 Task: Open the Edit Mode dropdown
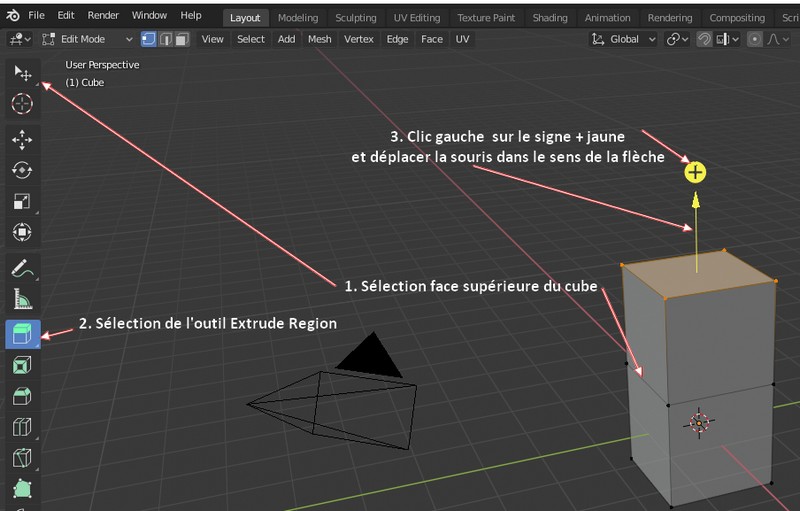[x=87, y=39]
